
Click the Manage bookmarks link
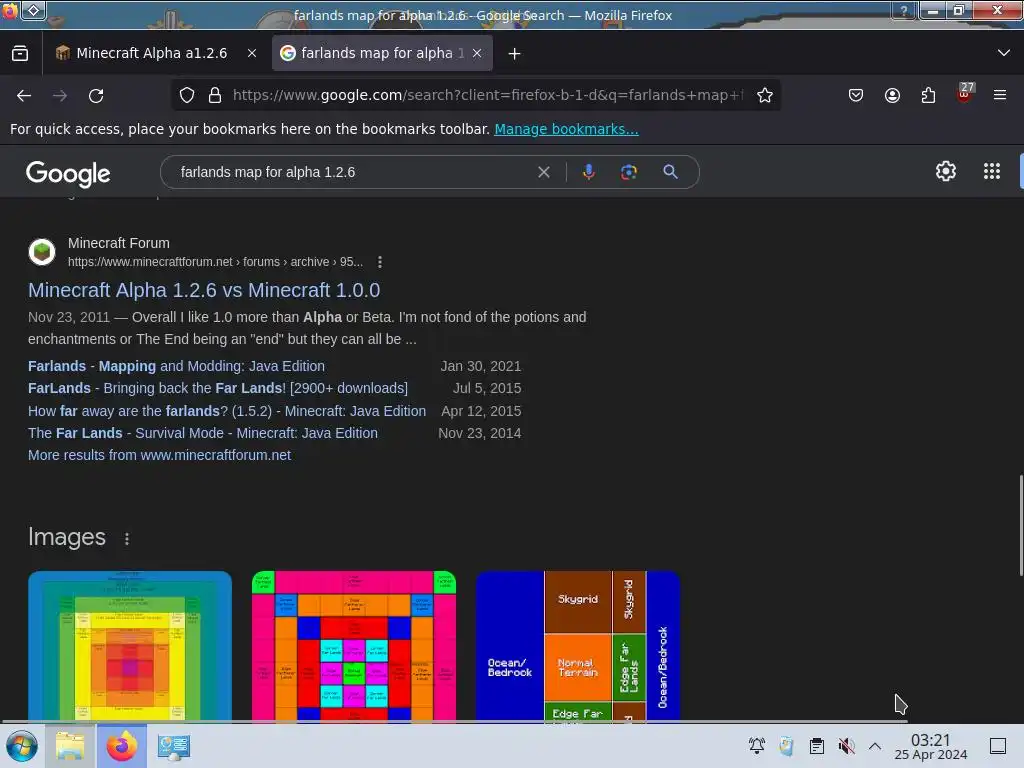(x=566, y=129)
